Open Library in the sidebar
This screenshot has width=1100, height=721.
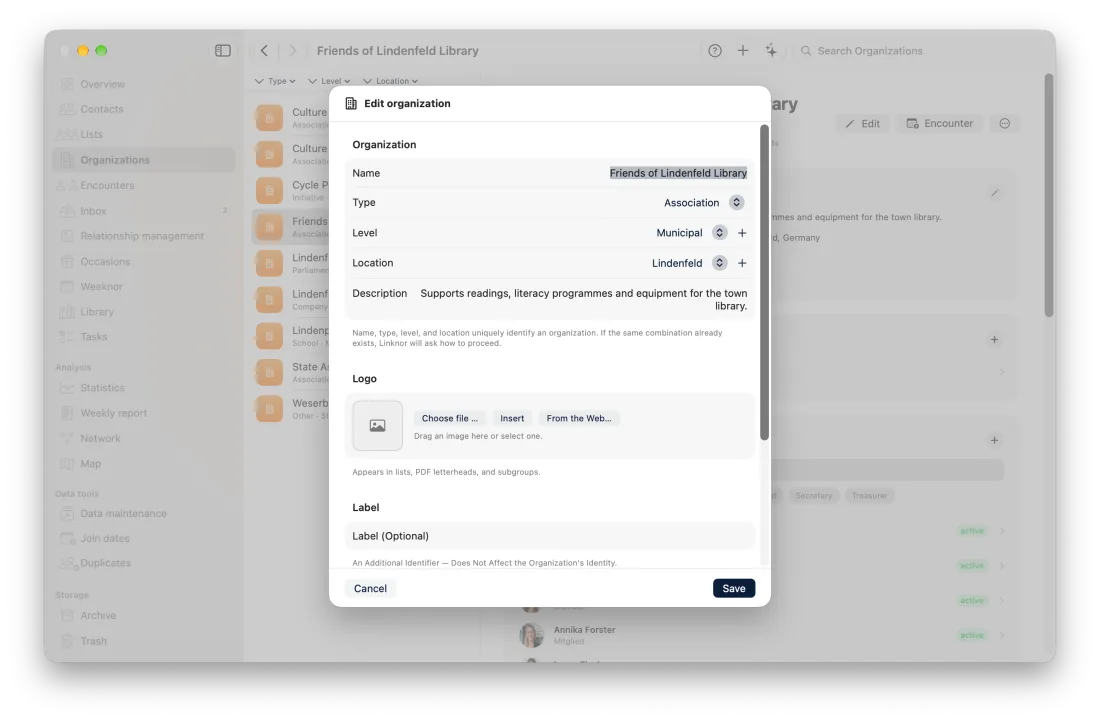(145, 312)
